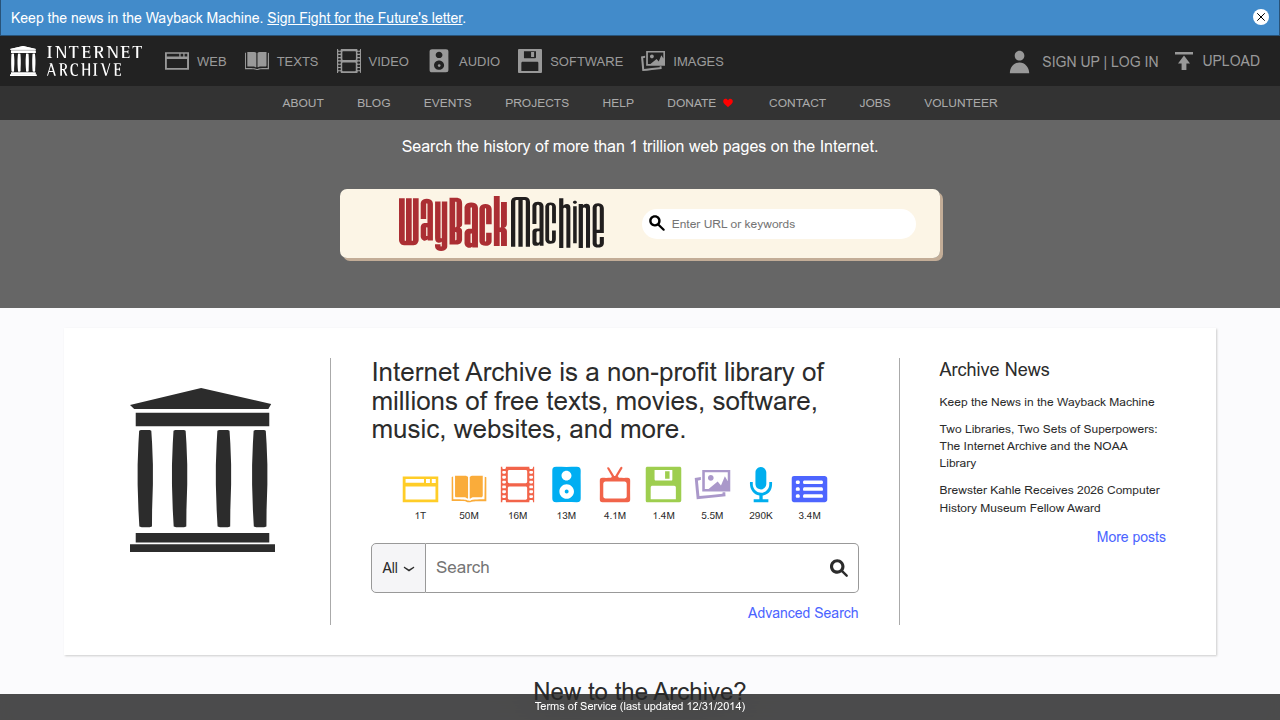This screenshot has height=720, width=1280.
Task: Open the Help menu item
Action: tap(618, 103)
